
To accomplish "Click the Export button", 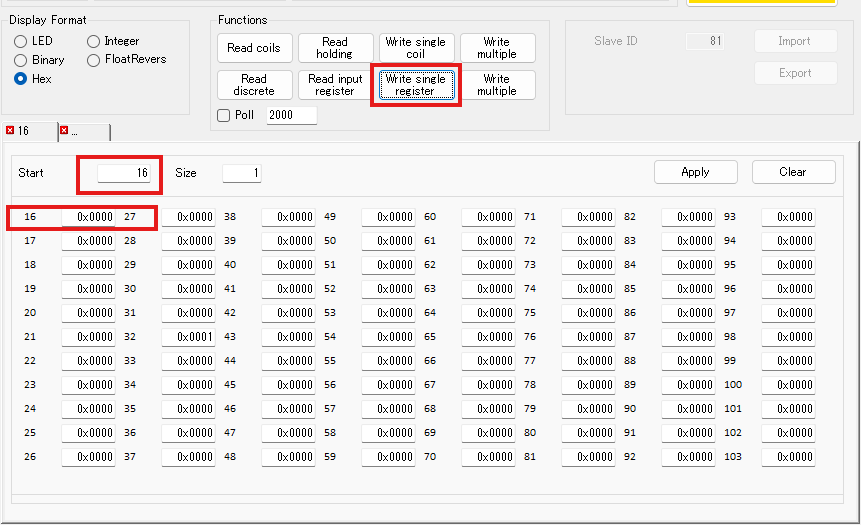I will (x=796, y=73).
